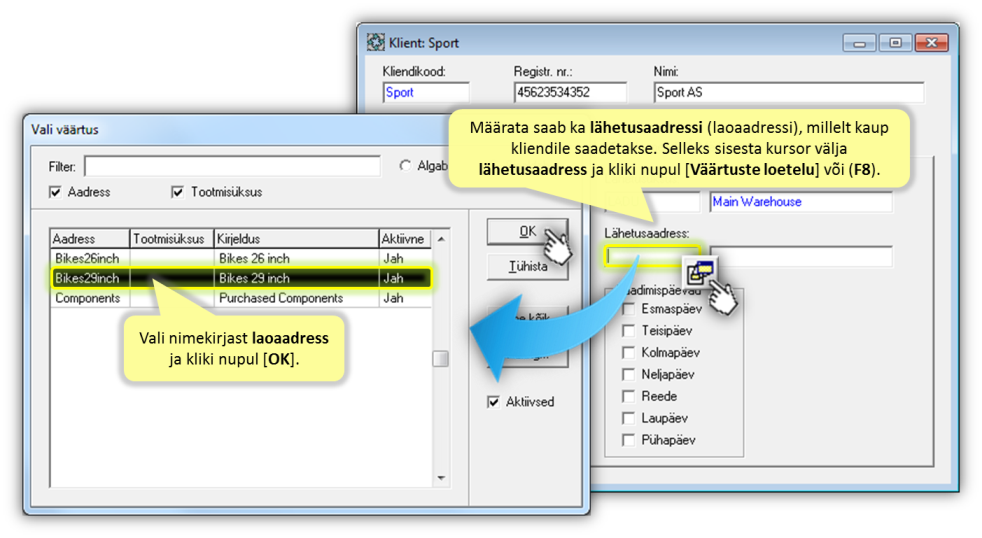Maximize the Klient: Sport window
Screen dimensions: 982x538
[896, 43]
